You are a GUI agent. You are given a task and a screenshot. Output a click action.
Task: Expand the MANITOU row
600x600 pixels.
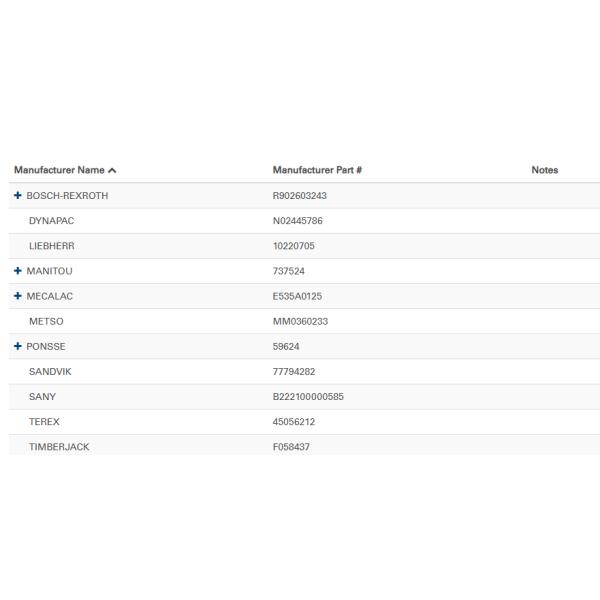(x=17, y=271)
